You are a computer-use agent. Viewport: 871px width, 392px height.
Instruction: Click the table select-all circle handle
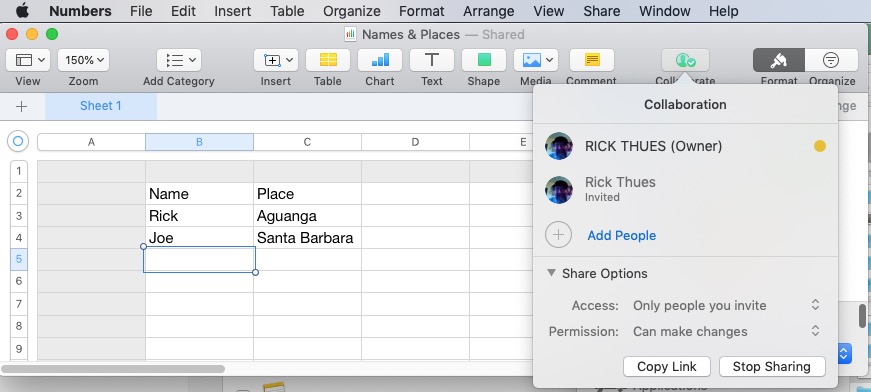click(18, 142)
